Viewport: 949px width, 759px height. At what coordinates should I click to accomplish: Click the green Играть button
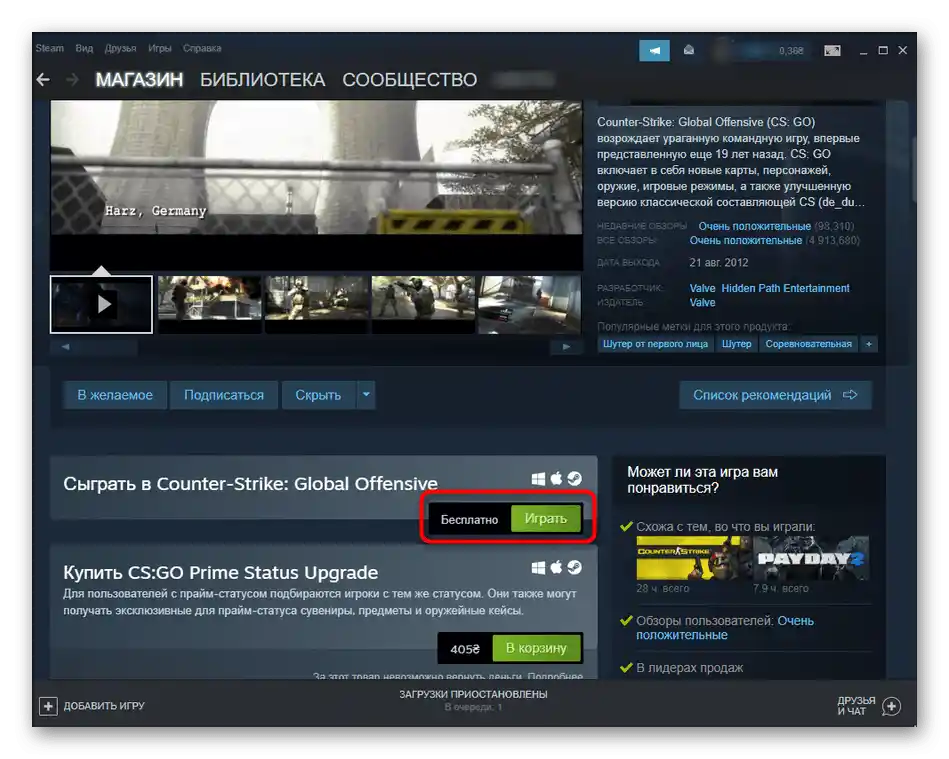point(546,519)
